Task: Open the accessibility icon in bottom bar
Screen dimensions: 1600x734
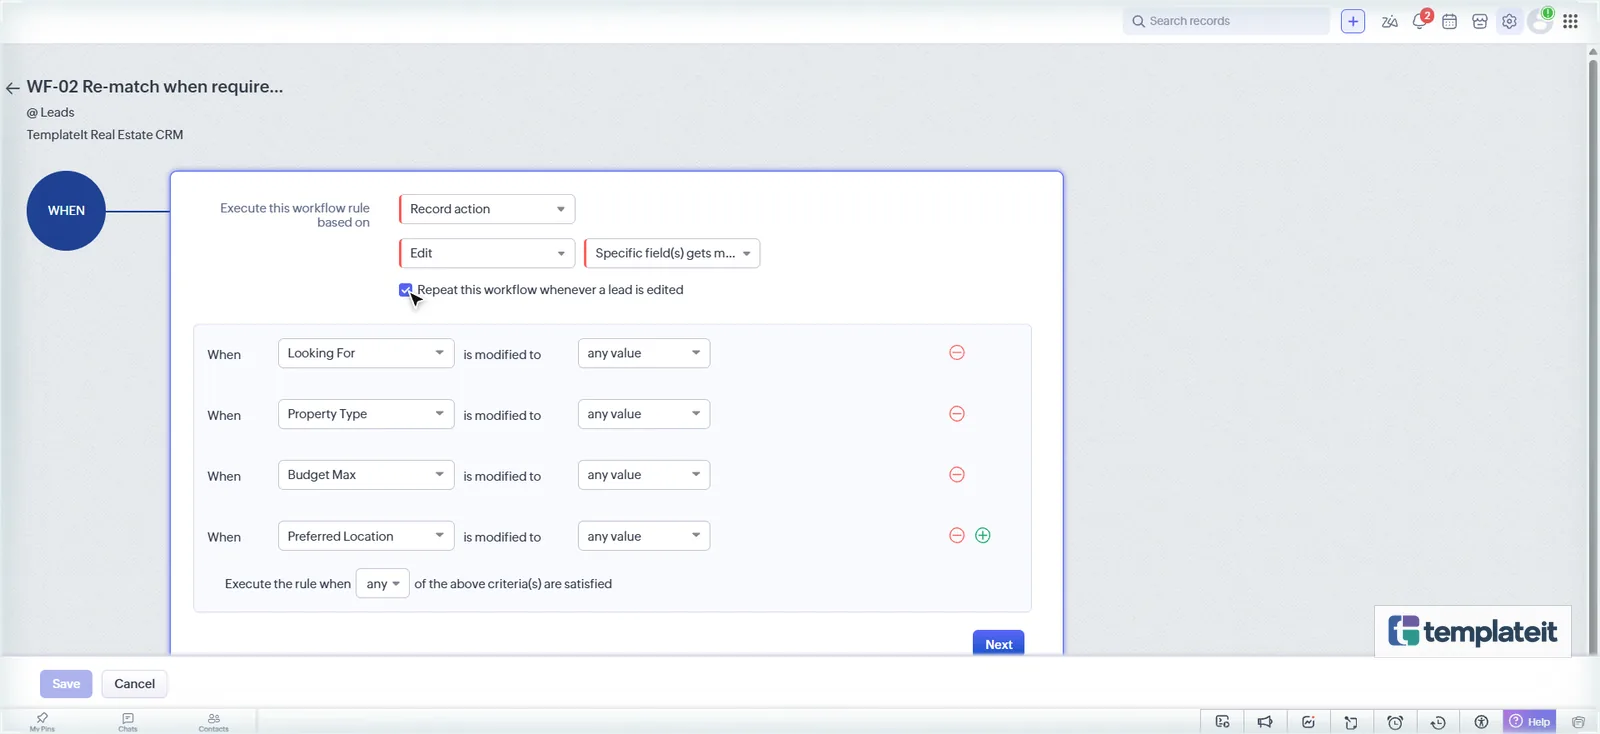Action: 1481,722
